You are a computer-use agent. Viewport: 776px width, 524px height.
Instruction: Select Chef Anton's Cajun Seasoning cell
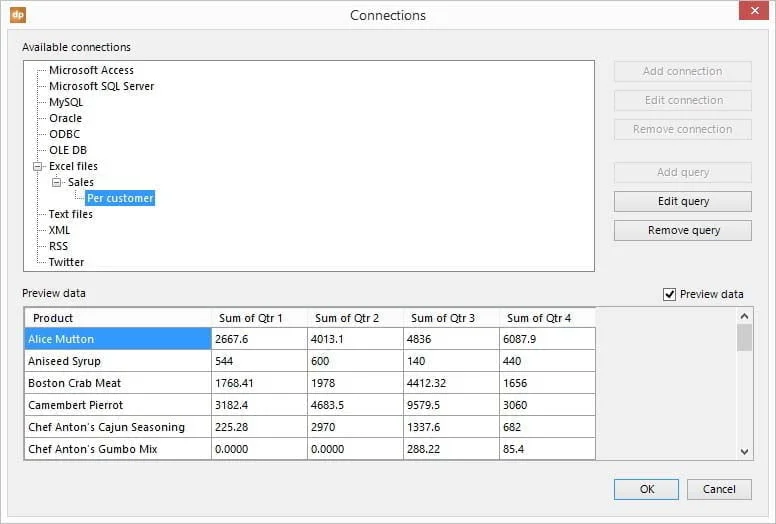pos(118,427)
